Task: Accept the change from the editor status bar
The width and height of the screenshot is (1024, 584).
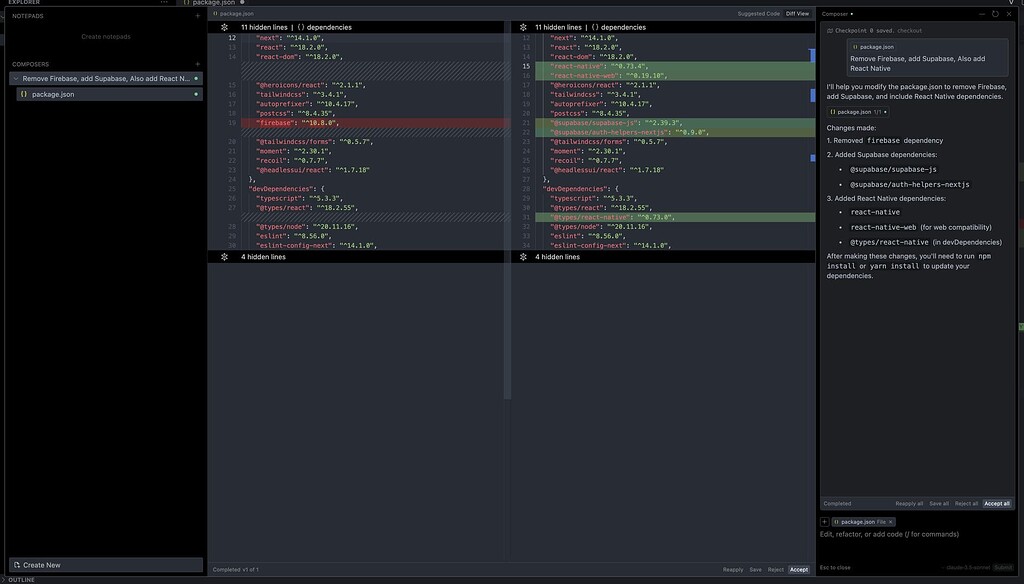Action: 799,569
